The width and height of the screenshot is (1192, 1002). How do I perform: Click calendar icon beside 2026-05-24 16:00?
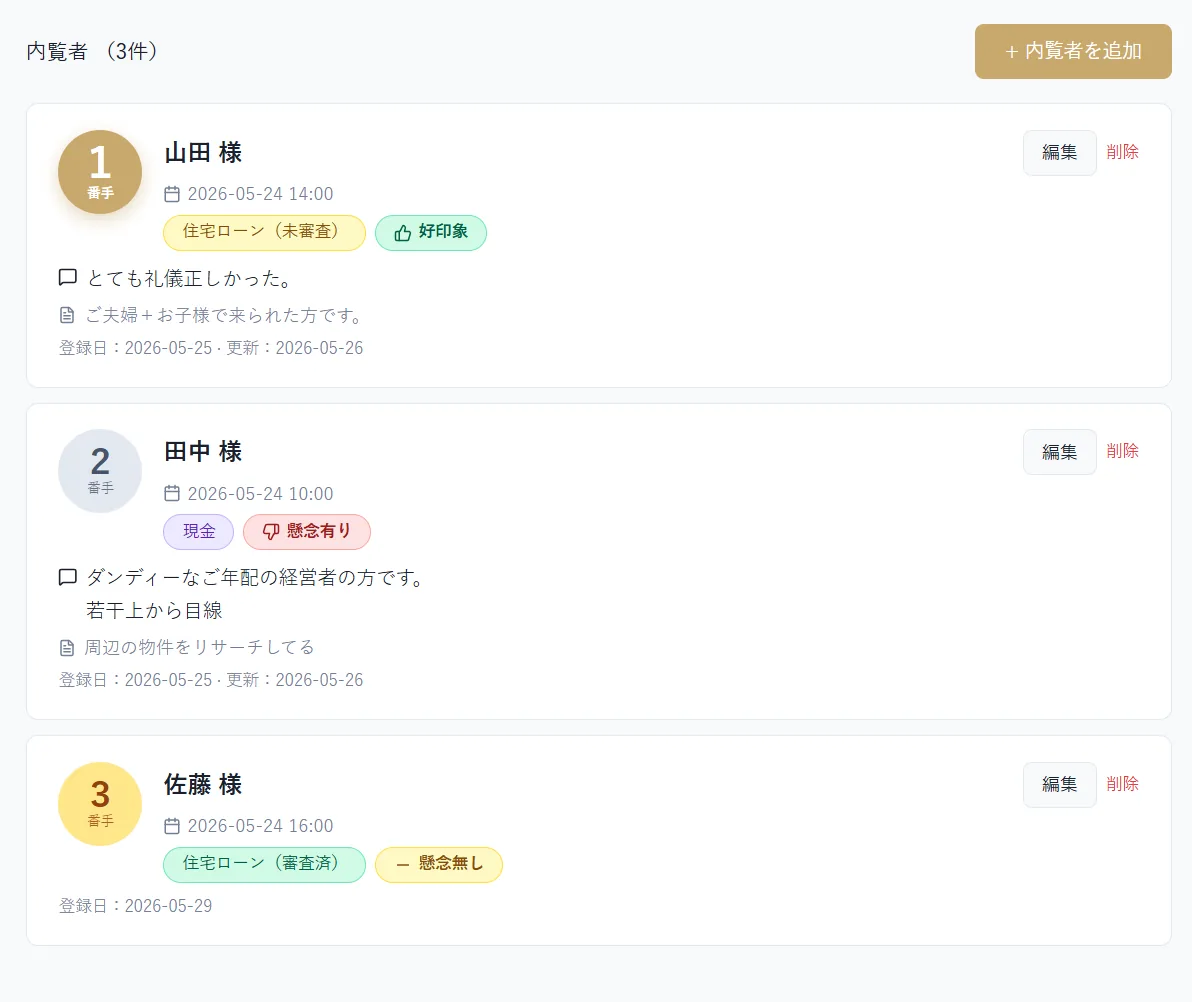pos(172,826)
